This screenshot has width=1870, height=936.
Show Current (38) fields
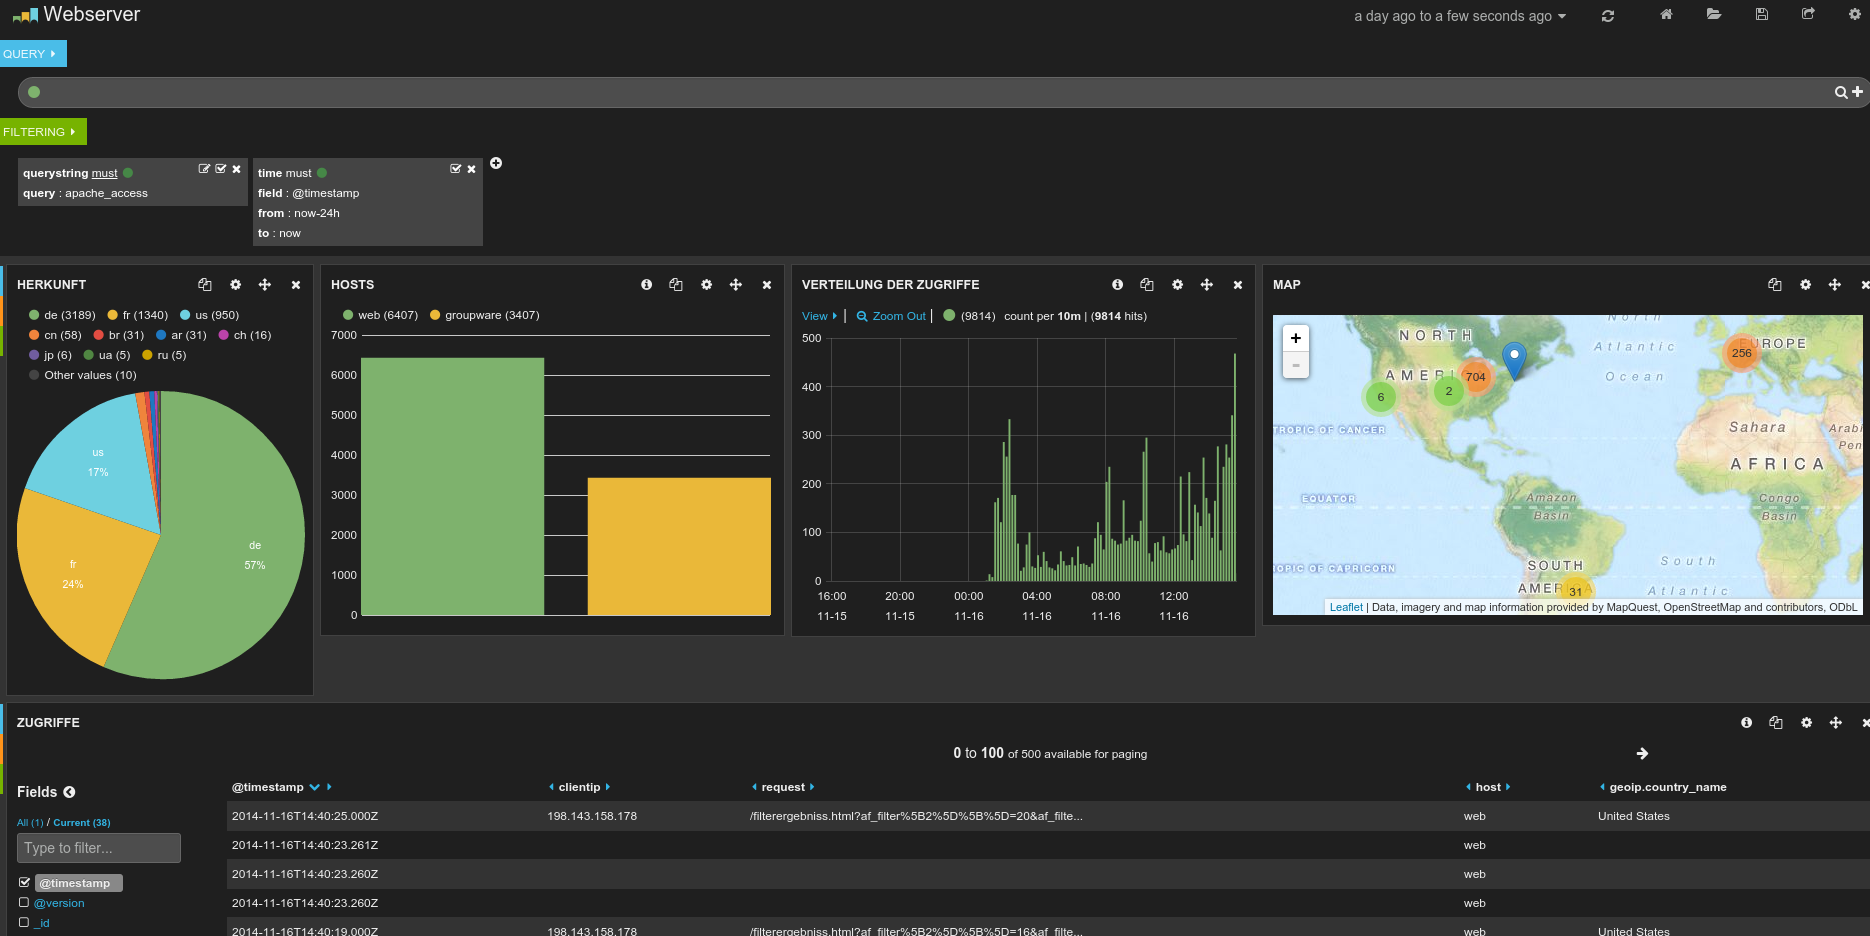tap(82, 822)
